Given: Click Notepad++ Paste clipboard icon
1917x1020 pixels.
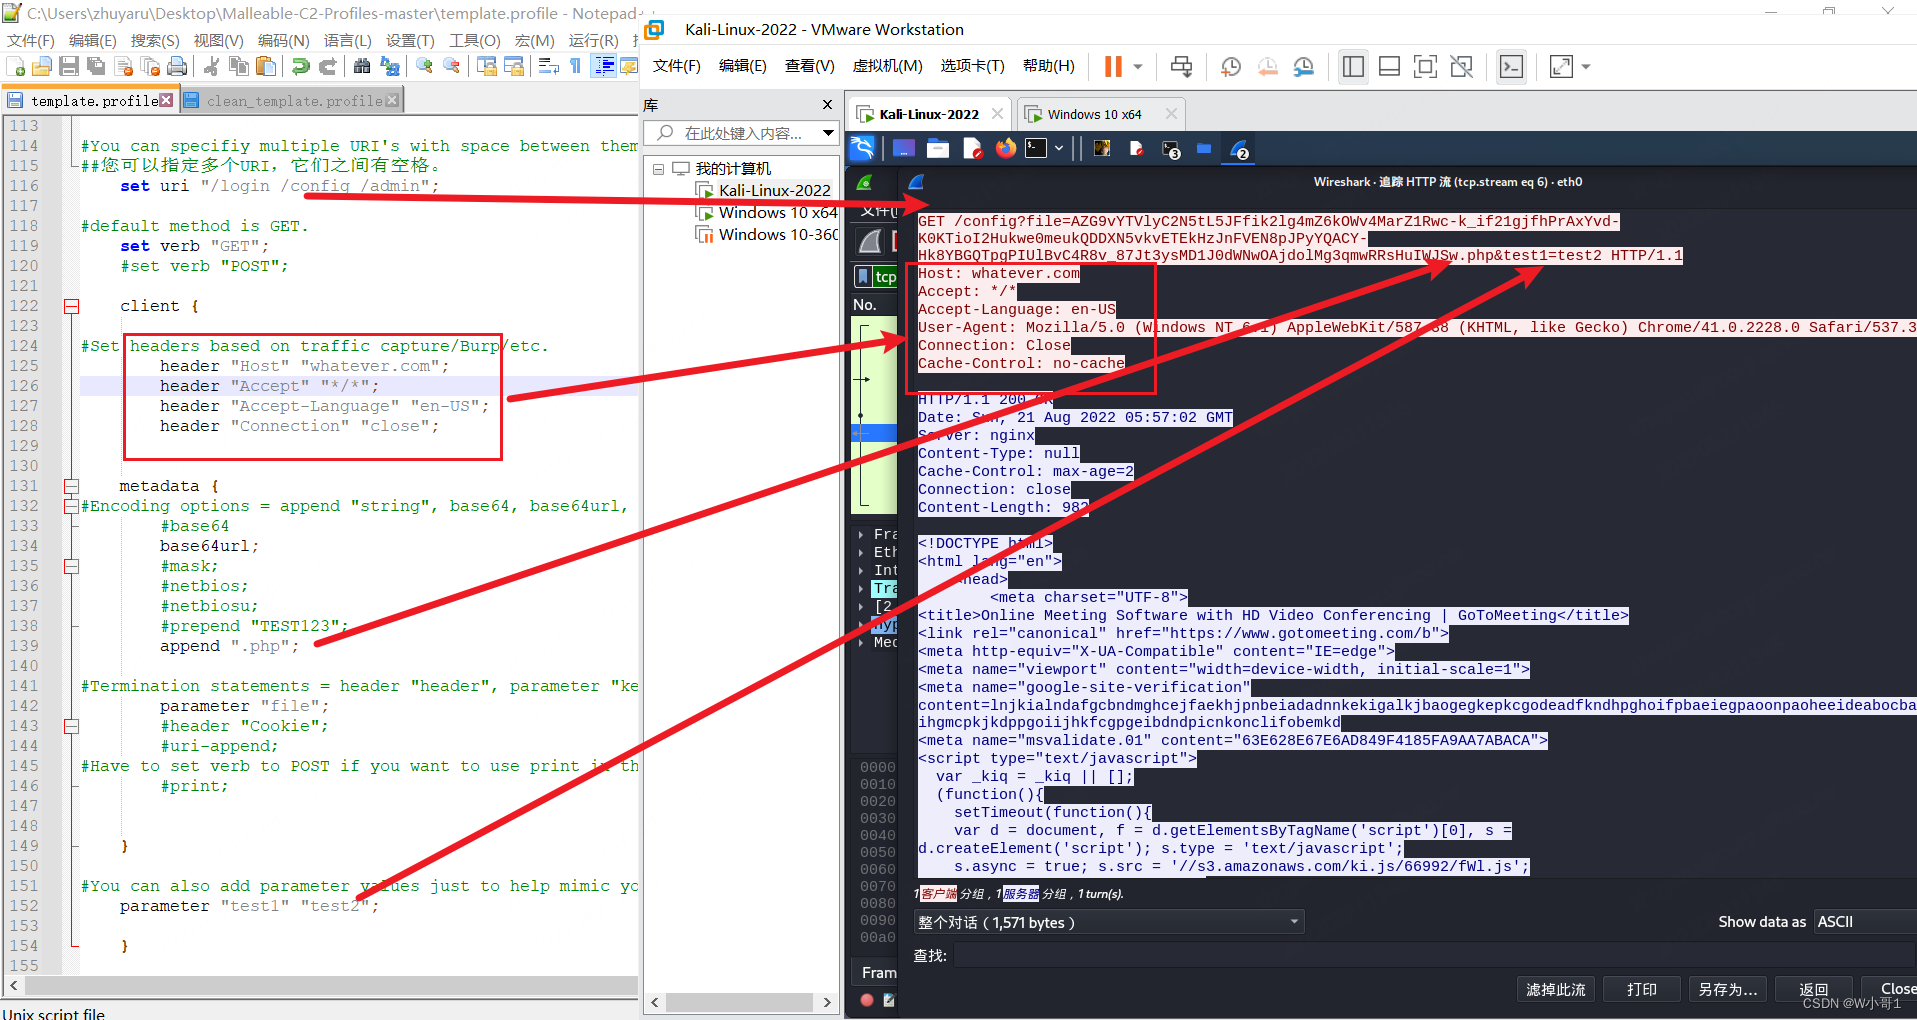Looking at the screenshot, I should [266, 66].
